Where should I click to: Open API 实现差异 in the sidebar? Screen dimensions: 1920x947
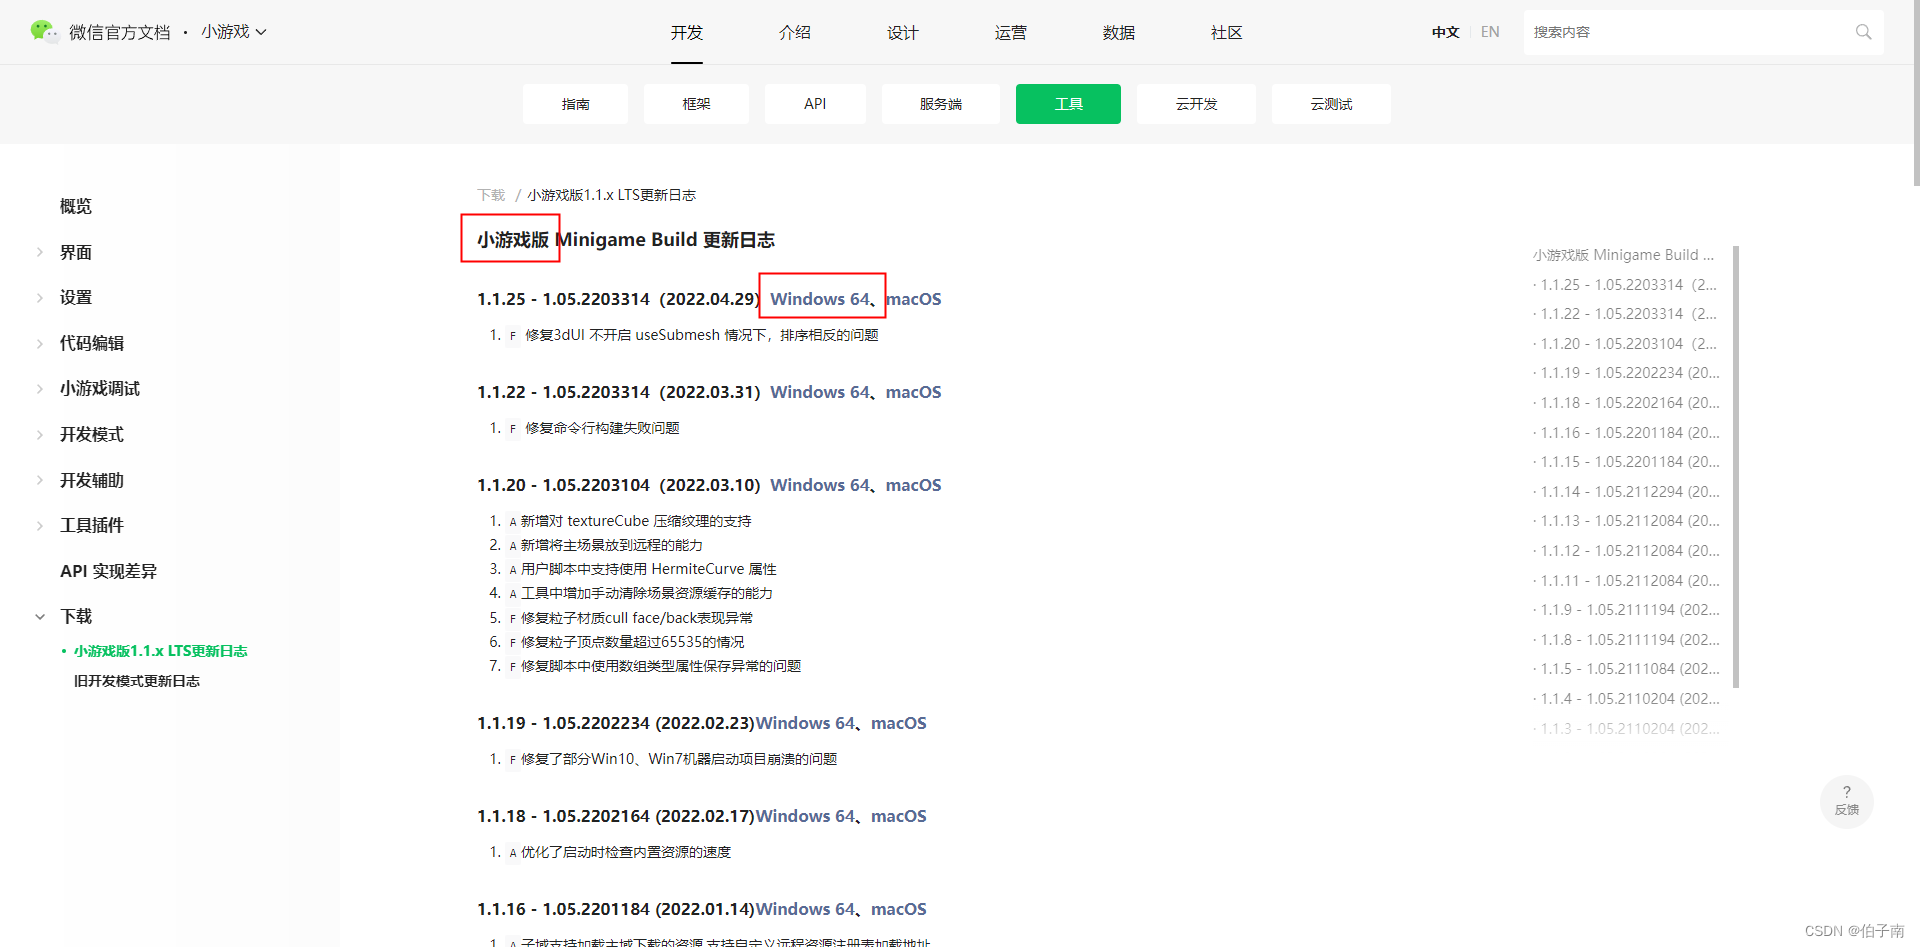pos(108,572)
